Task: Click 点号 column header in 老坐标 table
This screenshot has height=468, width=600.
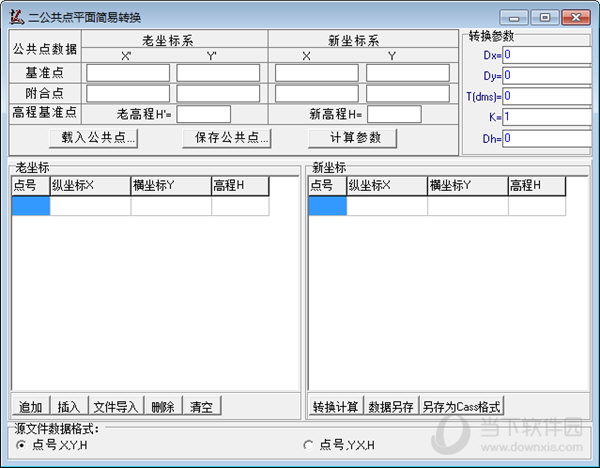Action: click(31, 186)
